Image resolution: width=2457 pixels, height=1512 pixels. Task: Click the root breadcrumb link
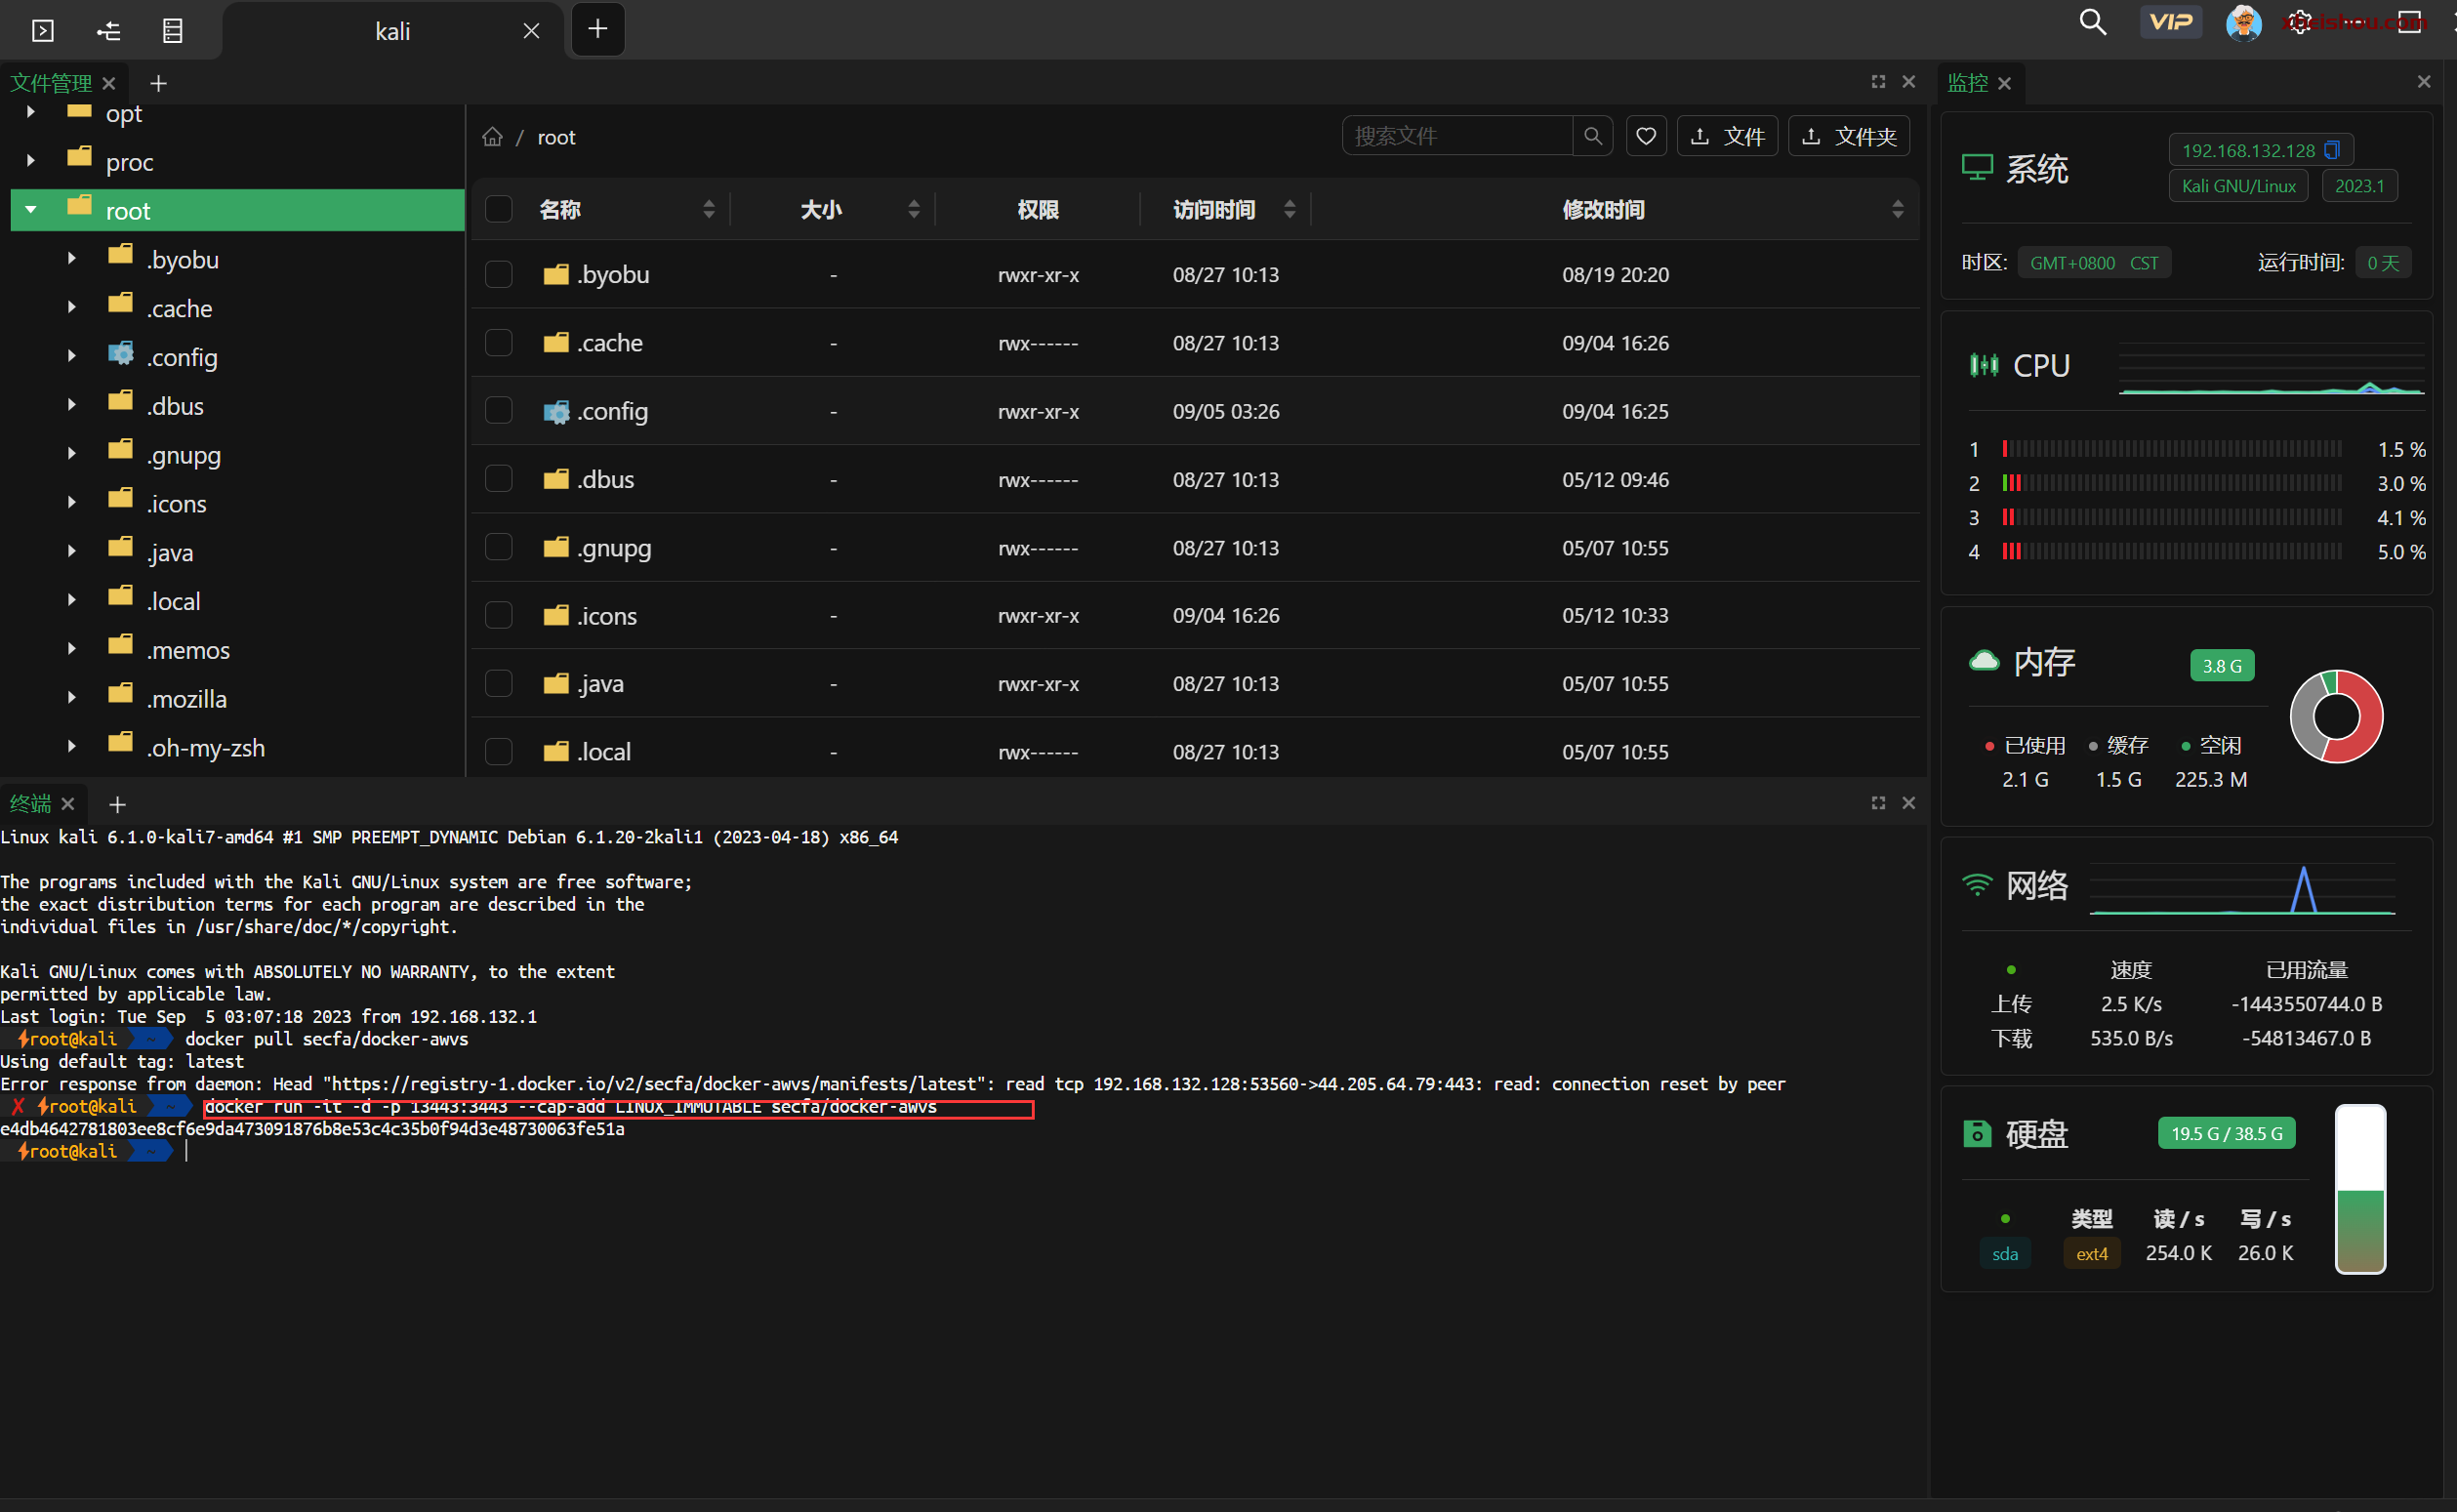pos(556,137)
